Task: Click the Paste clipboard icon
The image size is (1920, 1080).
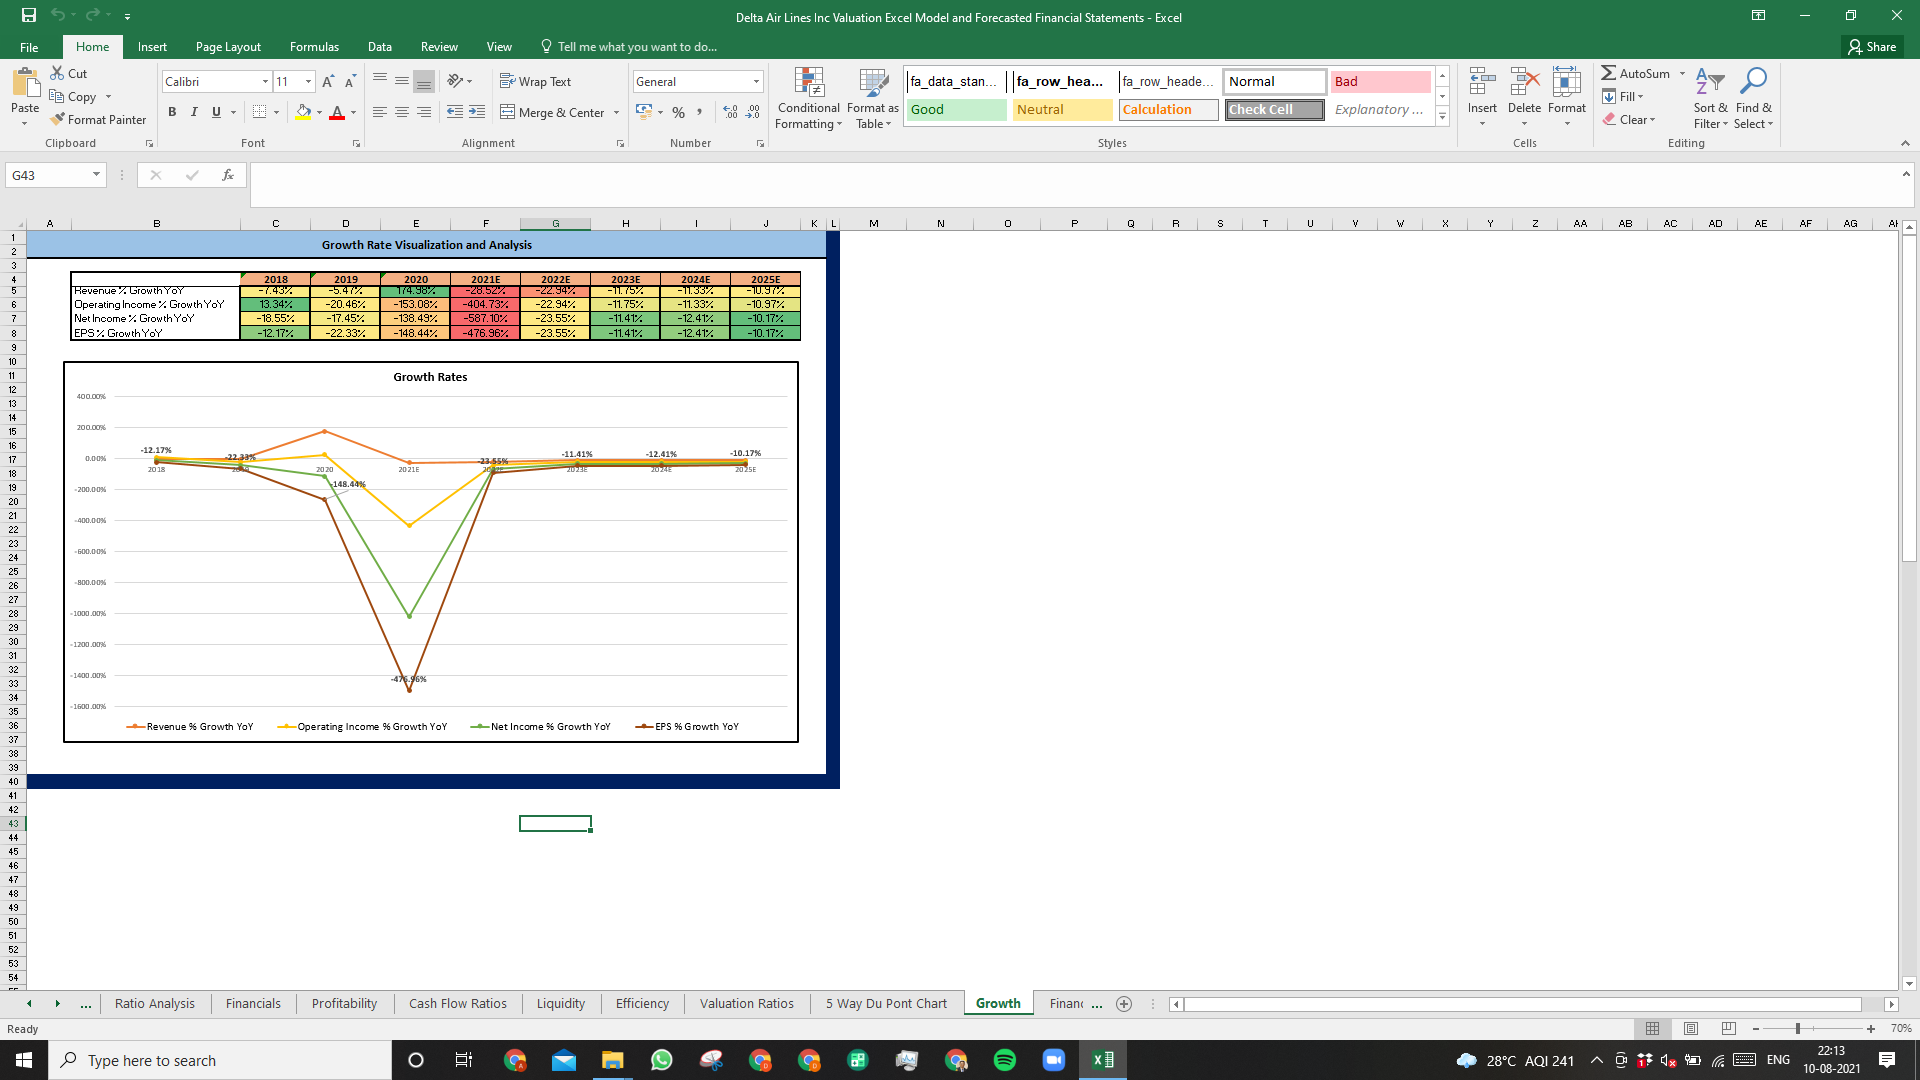Action: [25, 82]
